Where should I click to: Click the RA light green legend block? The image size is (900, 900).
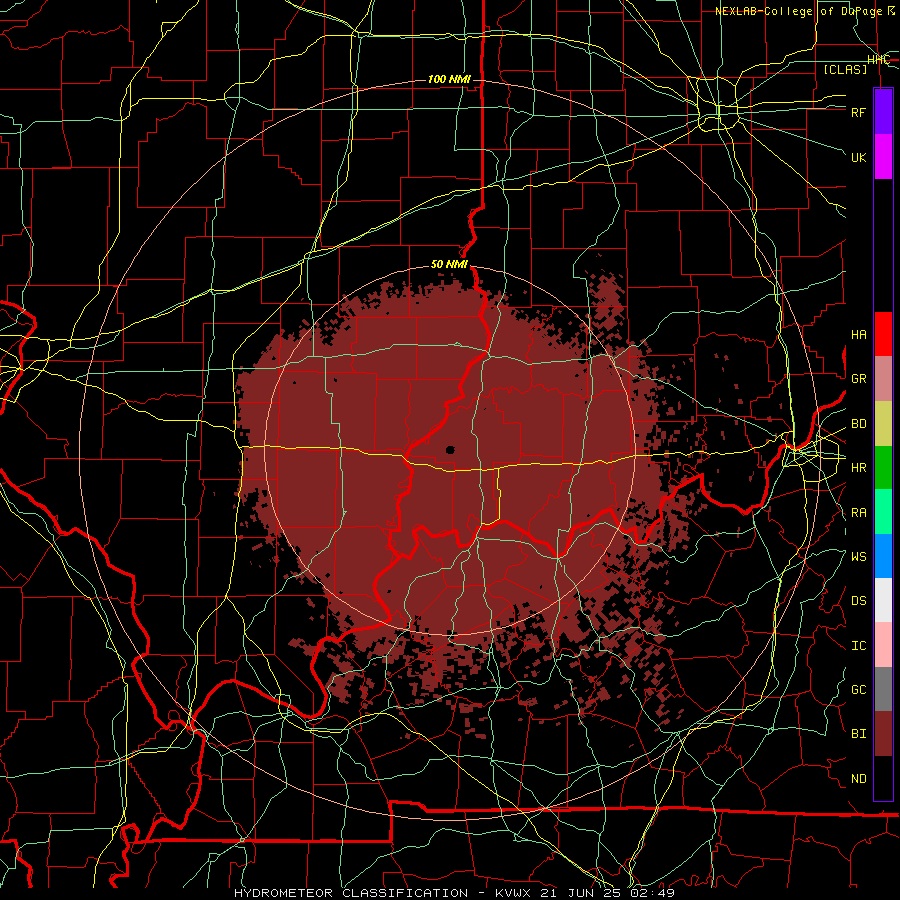click(883, 512)
